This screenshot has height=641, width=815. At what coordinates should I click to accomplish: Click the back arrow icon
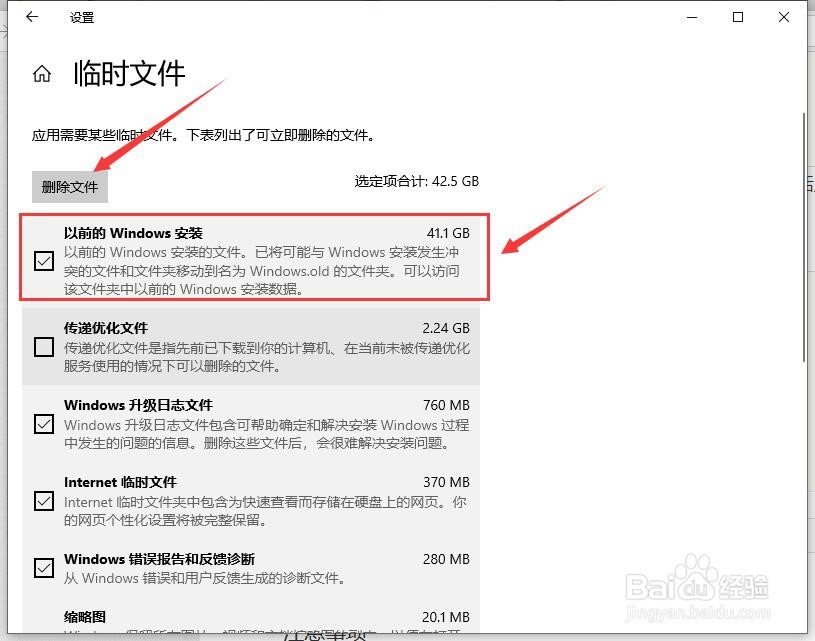30,17
